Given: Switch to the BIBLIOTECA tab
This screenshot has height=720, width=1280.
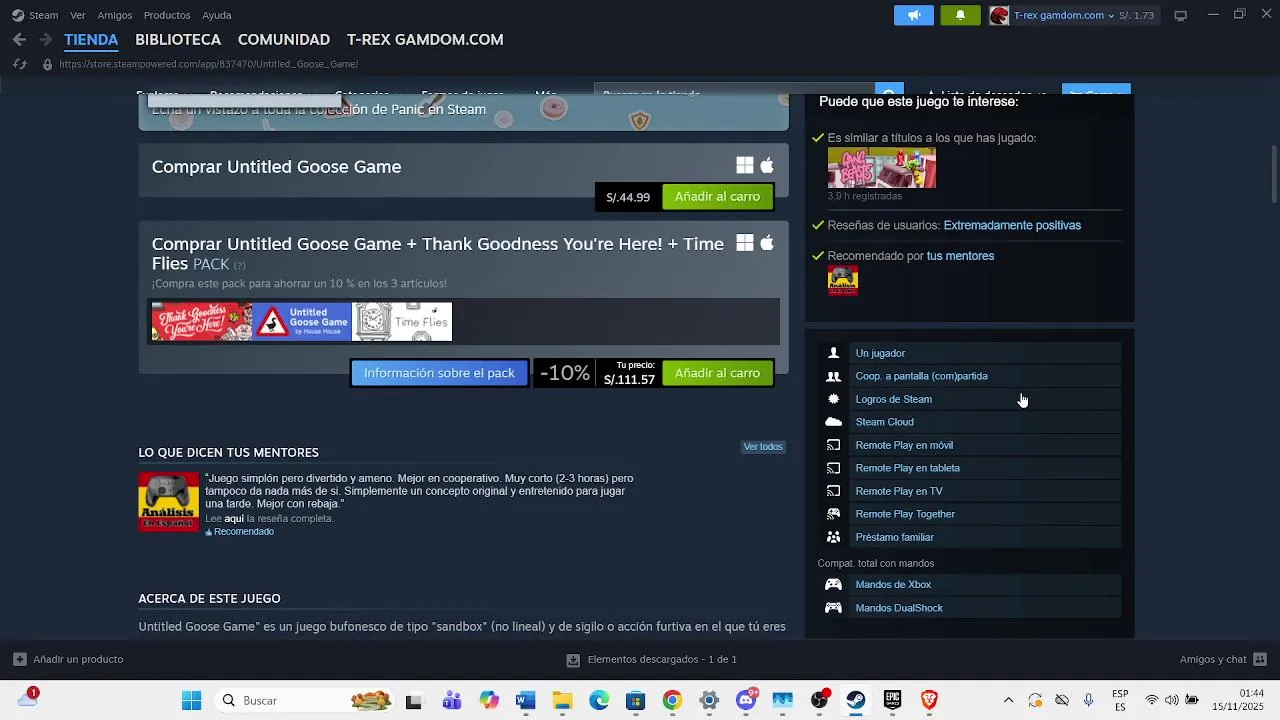Looking at the screenshot, I should pos(178,40).
